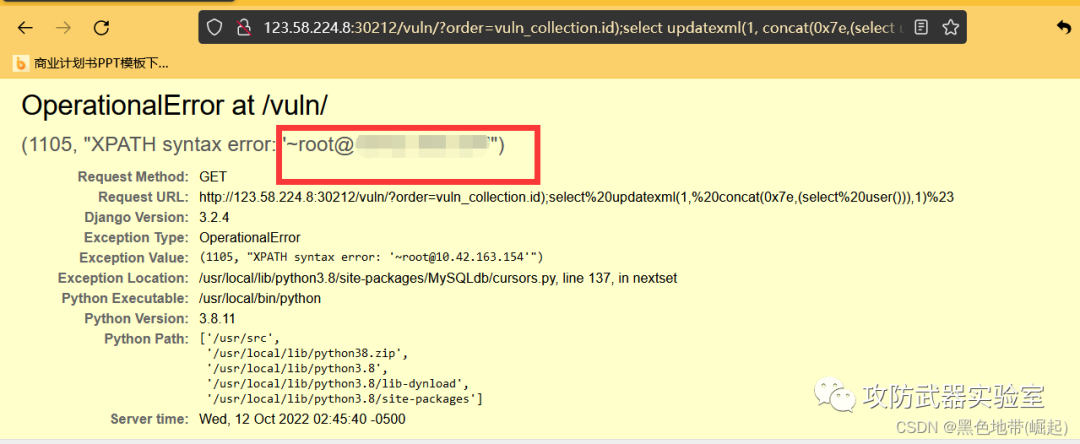Click the 'Server time:' label
Viewport: 1080px width, 444px height.
click(x=149, y=419)
